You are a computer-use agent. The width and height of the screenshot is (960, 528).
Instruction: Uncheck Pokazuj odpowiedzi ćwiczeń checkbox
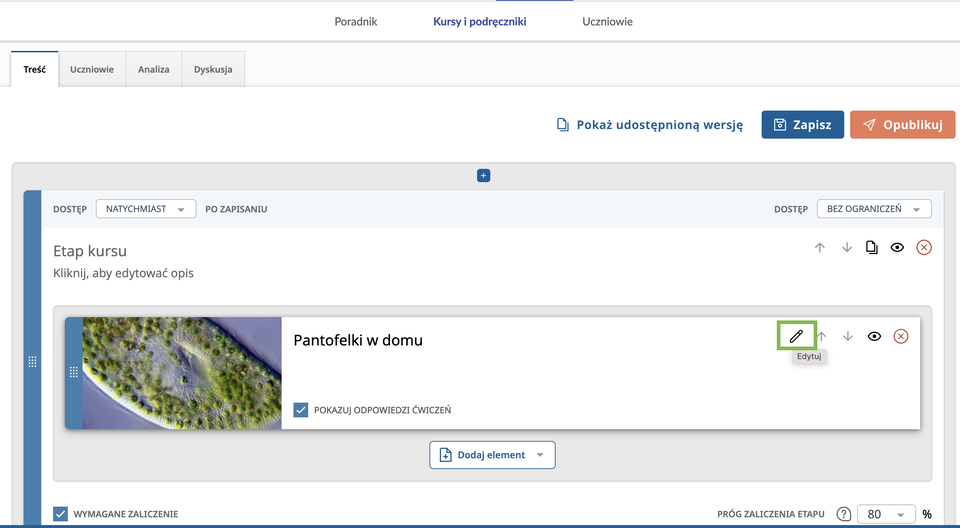(301, 410)
